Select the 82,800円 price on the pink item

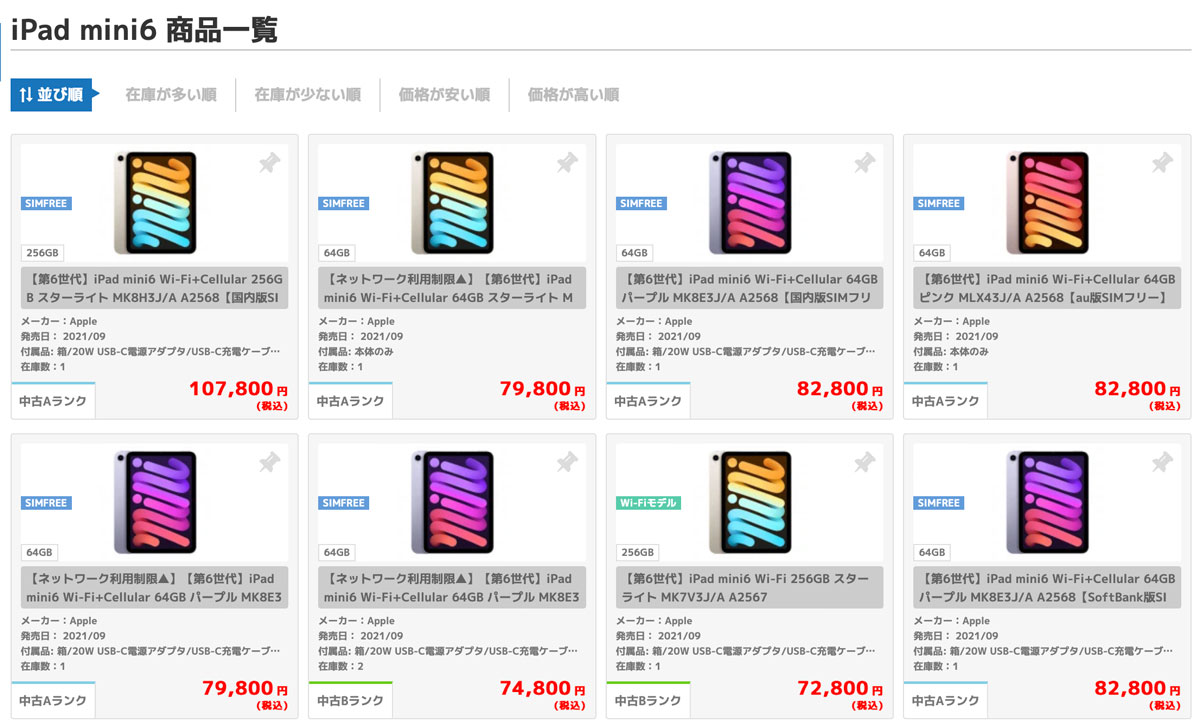pos(1138,390)
